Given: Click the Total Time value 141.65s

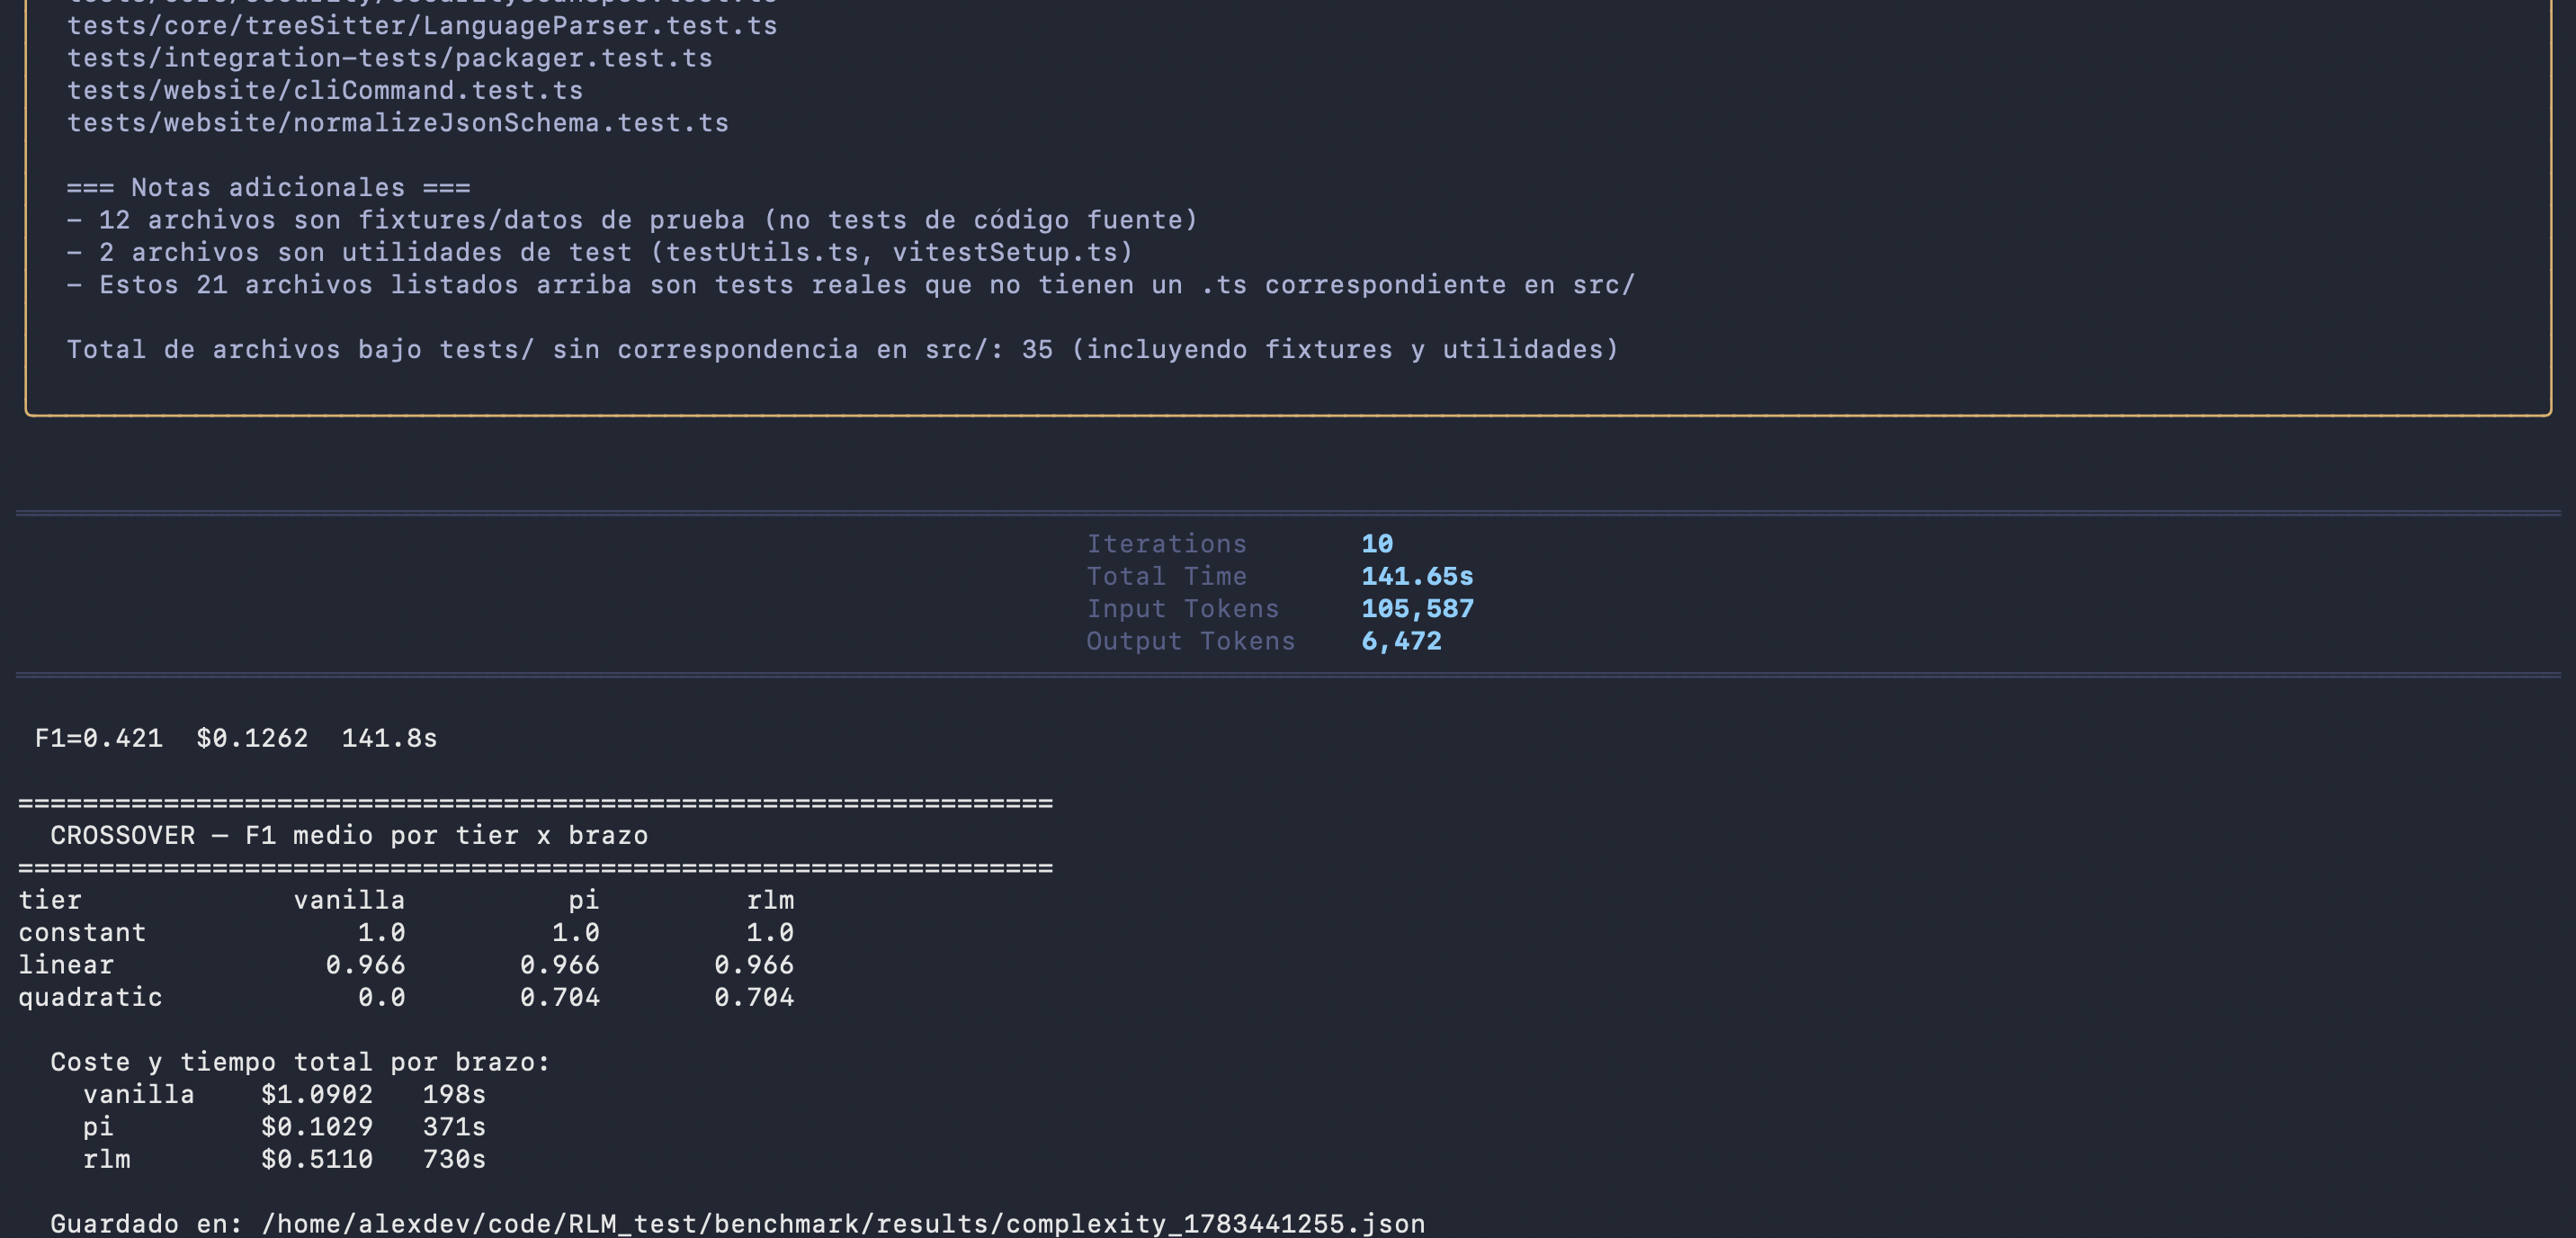Looking at the screenshot, I should [1417, 576].
